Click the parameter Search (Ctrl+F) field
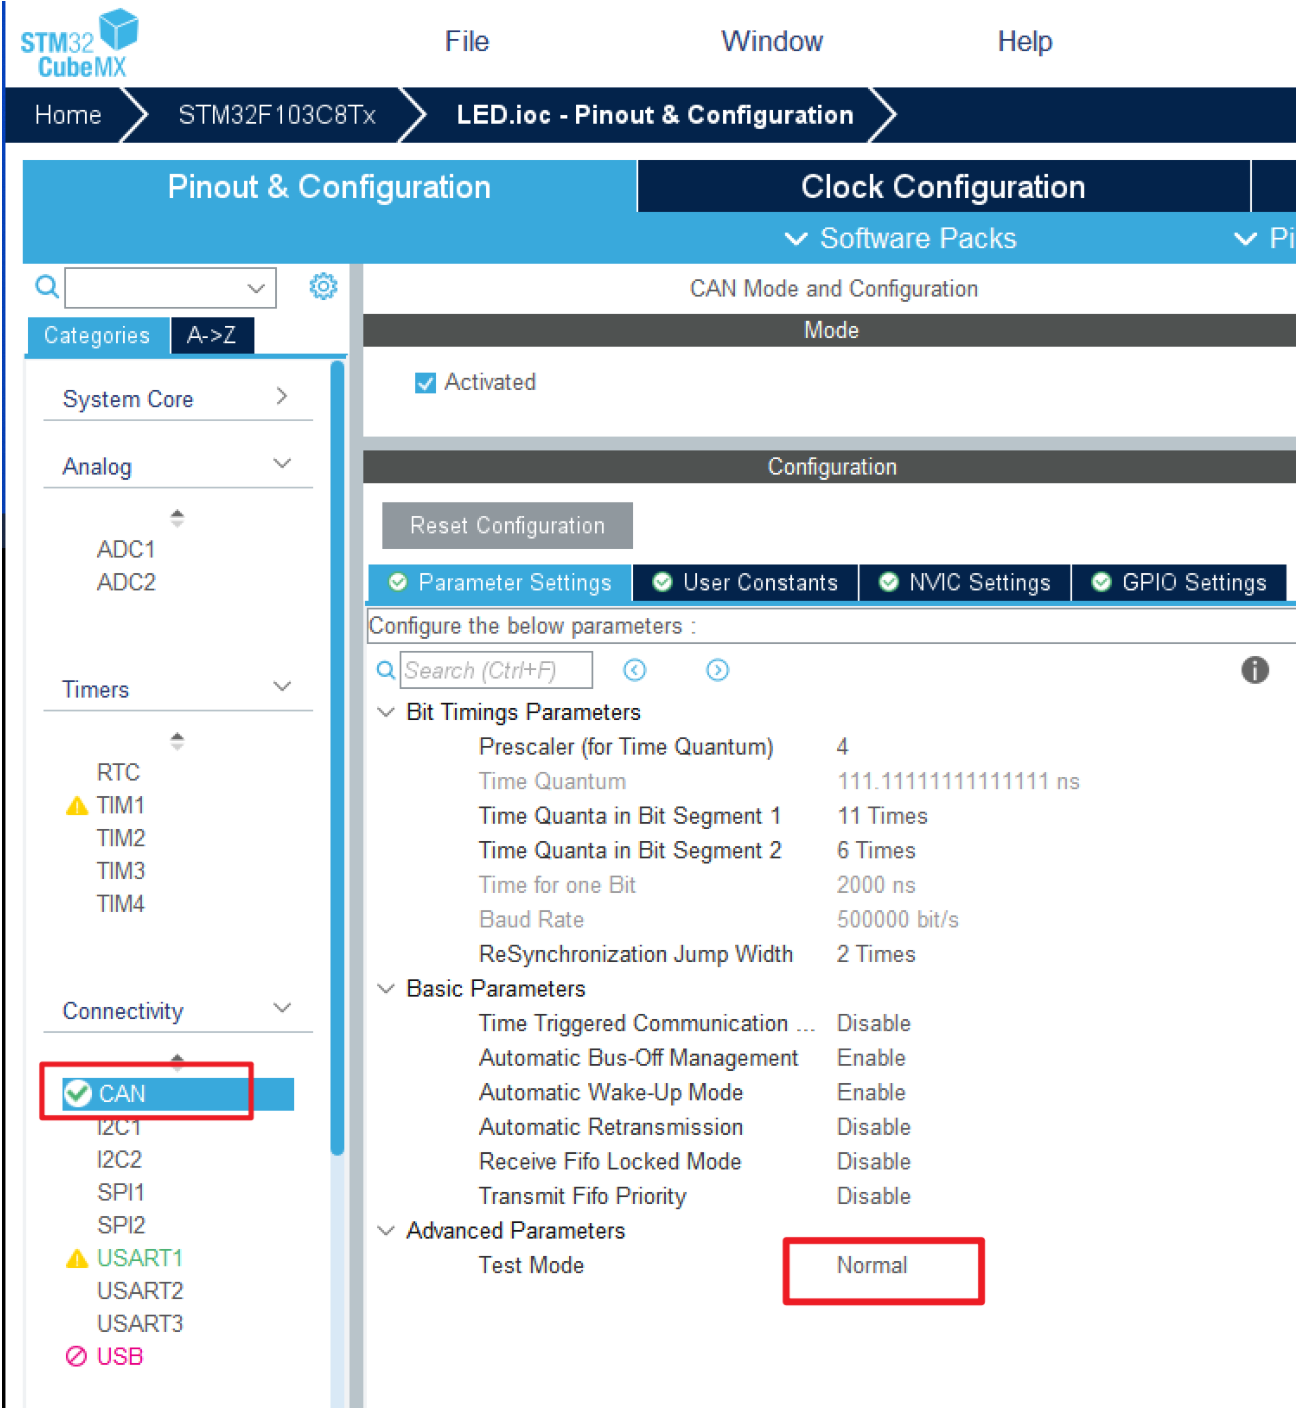1300x1408 pixels. click(x=496, y=670)
